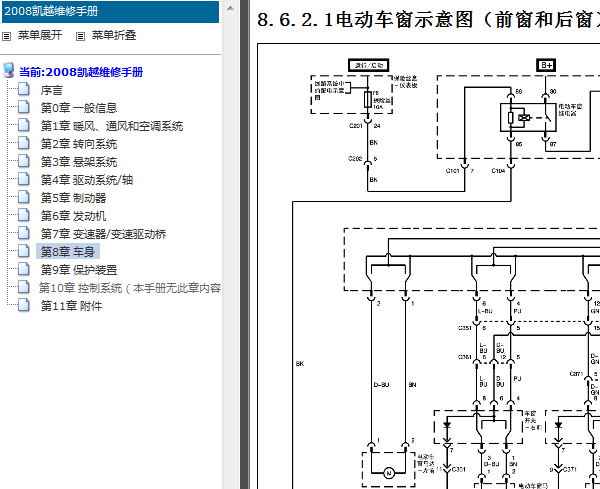This screenshot has height=489, width=600.
Task: Open chapter 第0章 一般信息
Action: pos(79,108)
